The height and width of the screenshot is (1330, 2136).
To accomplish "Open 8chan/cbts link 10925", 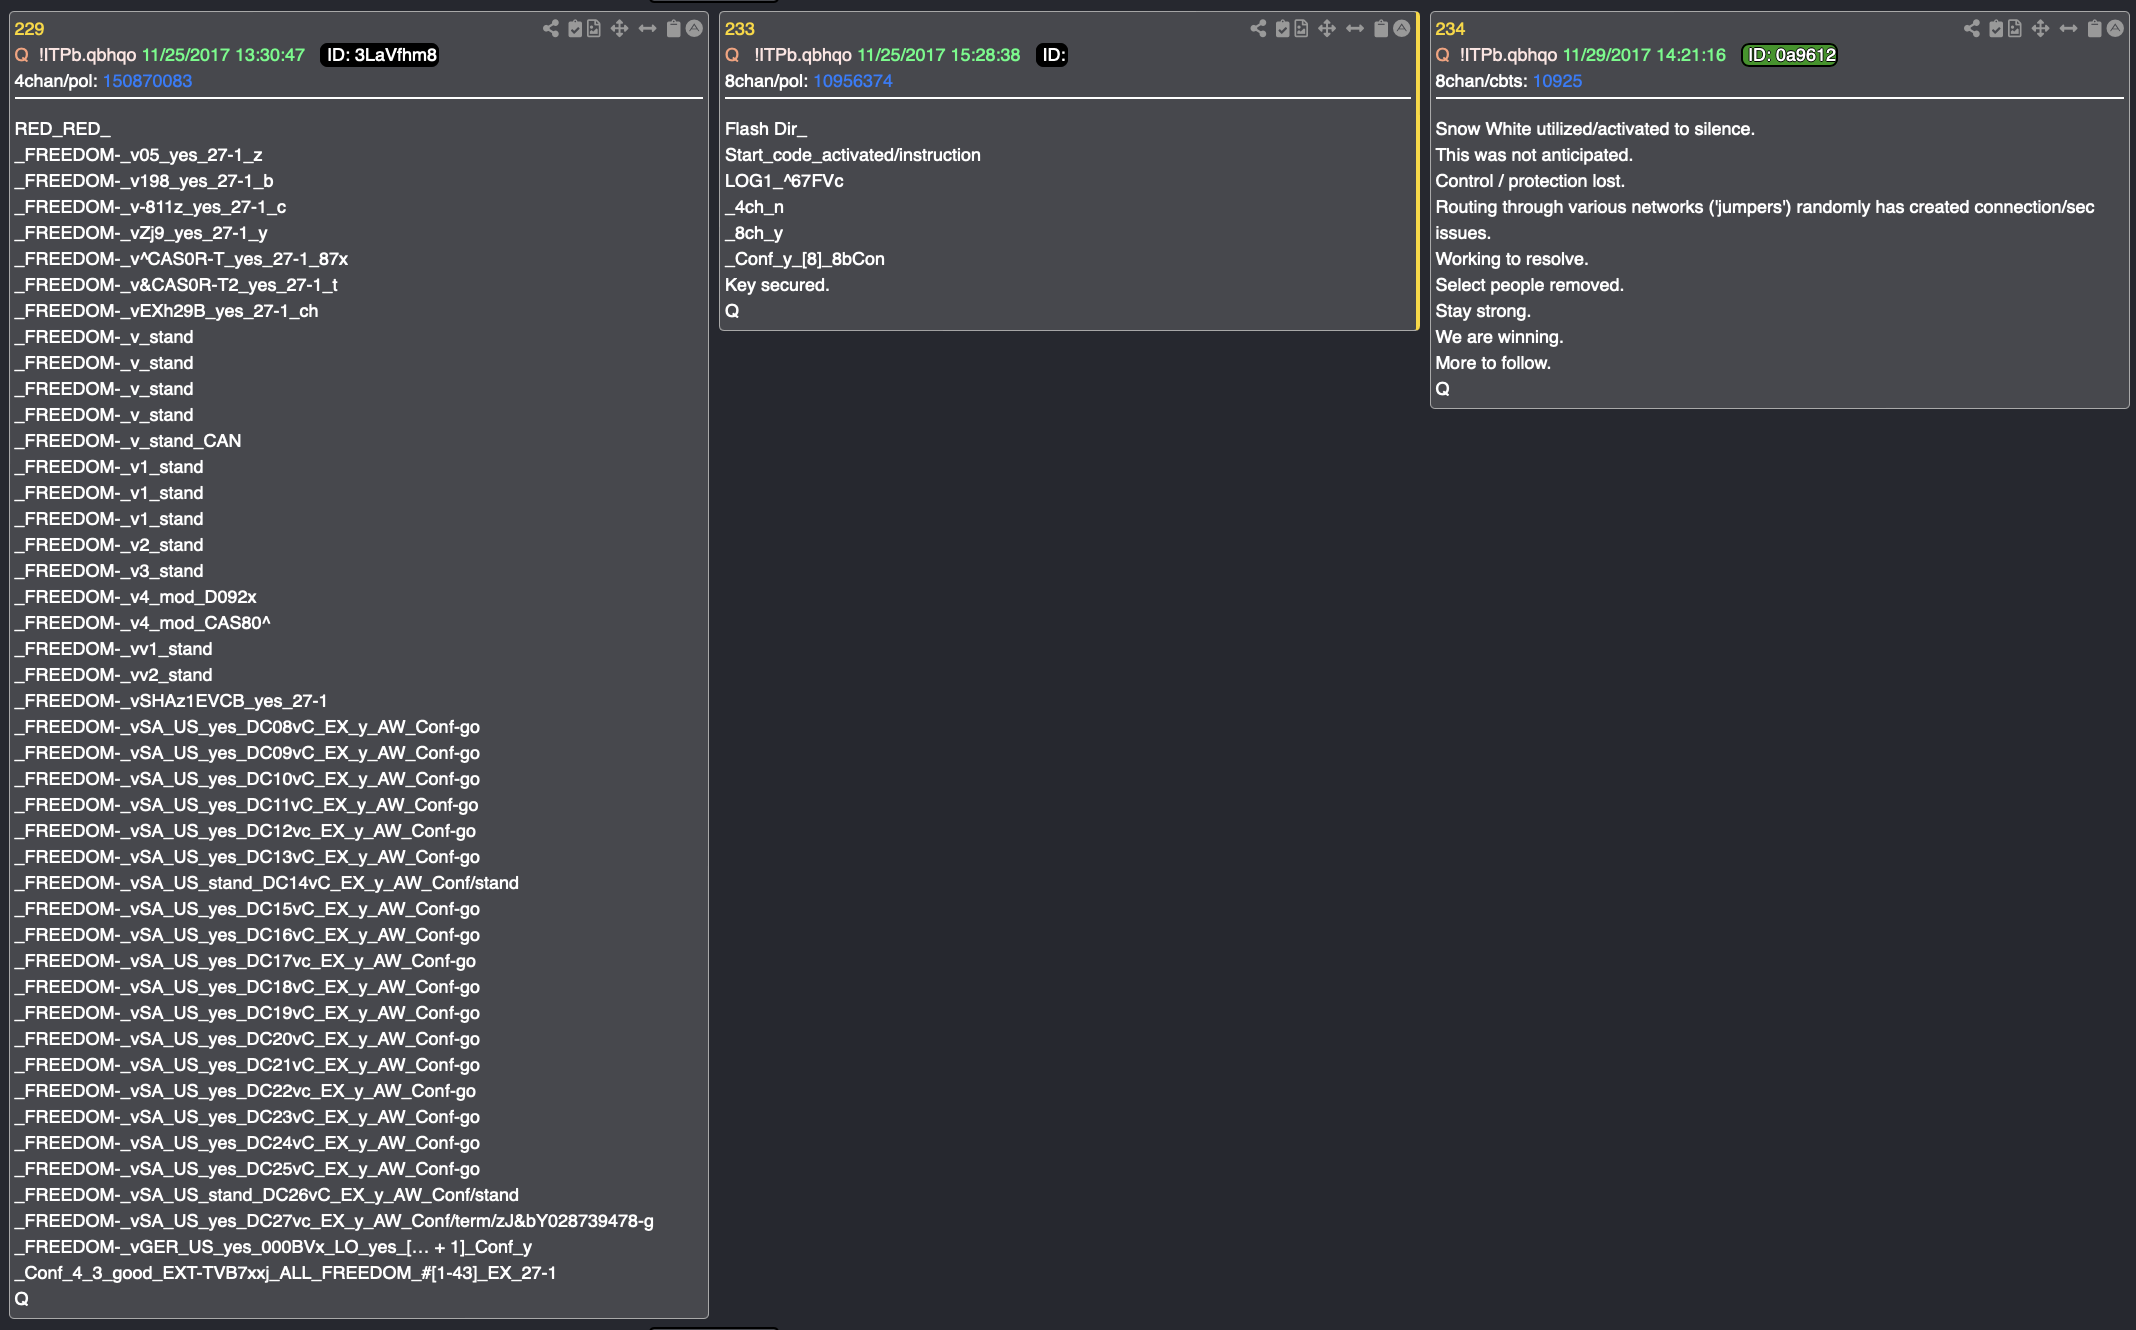I will click(1557, 81).
